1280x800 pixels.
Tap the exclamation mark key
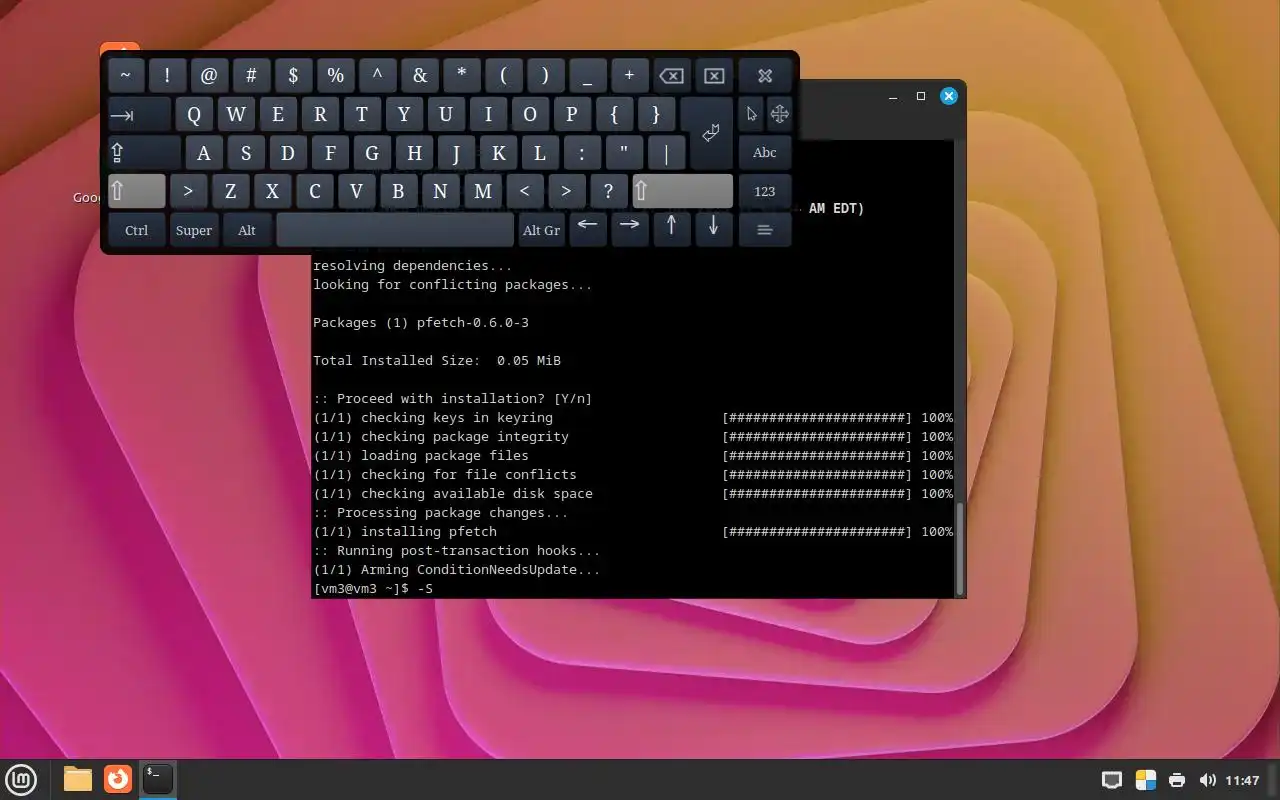click(167, 75)
